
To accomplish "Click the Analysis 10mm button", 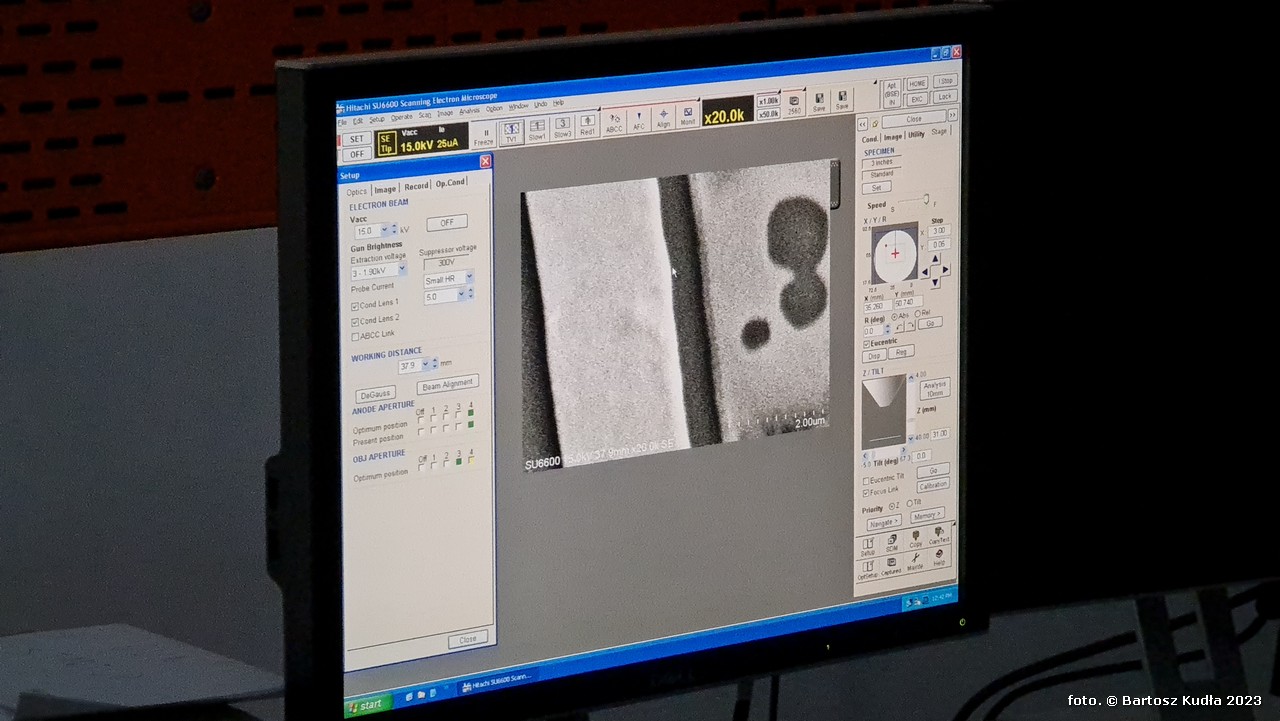I will (935, 388).
